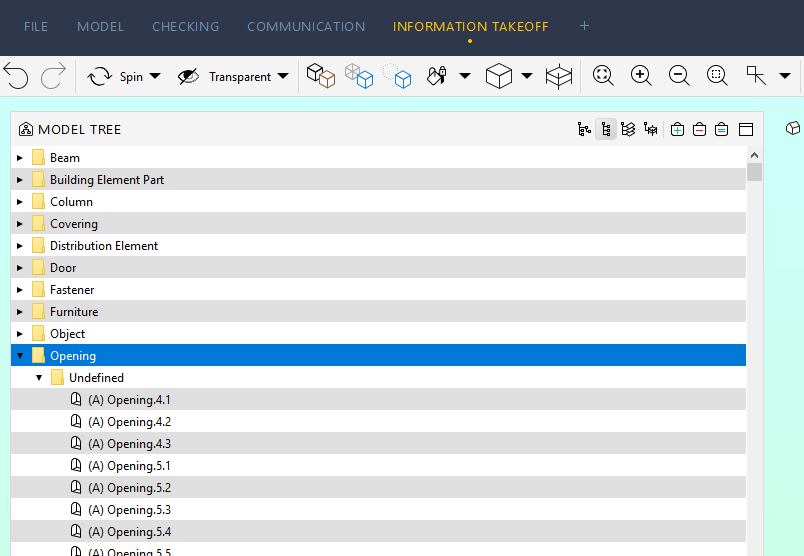
Task: Click the fourth tree view mode icon
Action: 651,129
